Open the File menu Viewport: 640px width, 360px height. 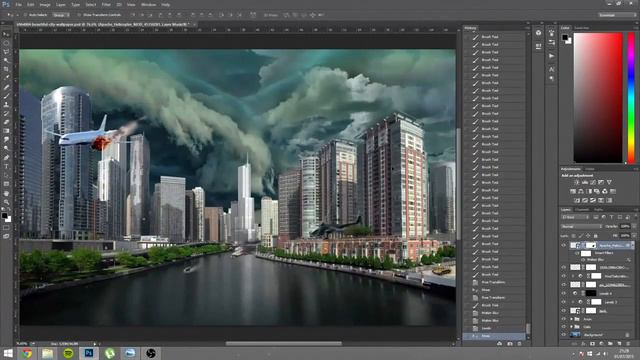coord(18,4)
